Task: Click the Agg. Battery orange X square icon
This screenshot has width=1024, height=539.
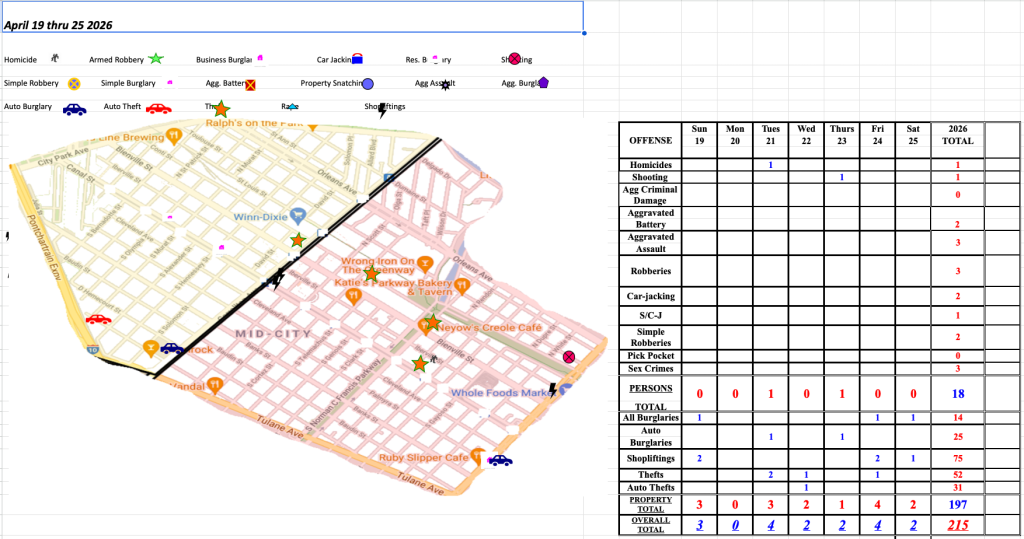Action: pyautogui.click(x=251, y=86)
